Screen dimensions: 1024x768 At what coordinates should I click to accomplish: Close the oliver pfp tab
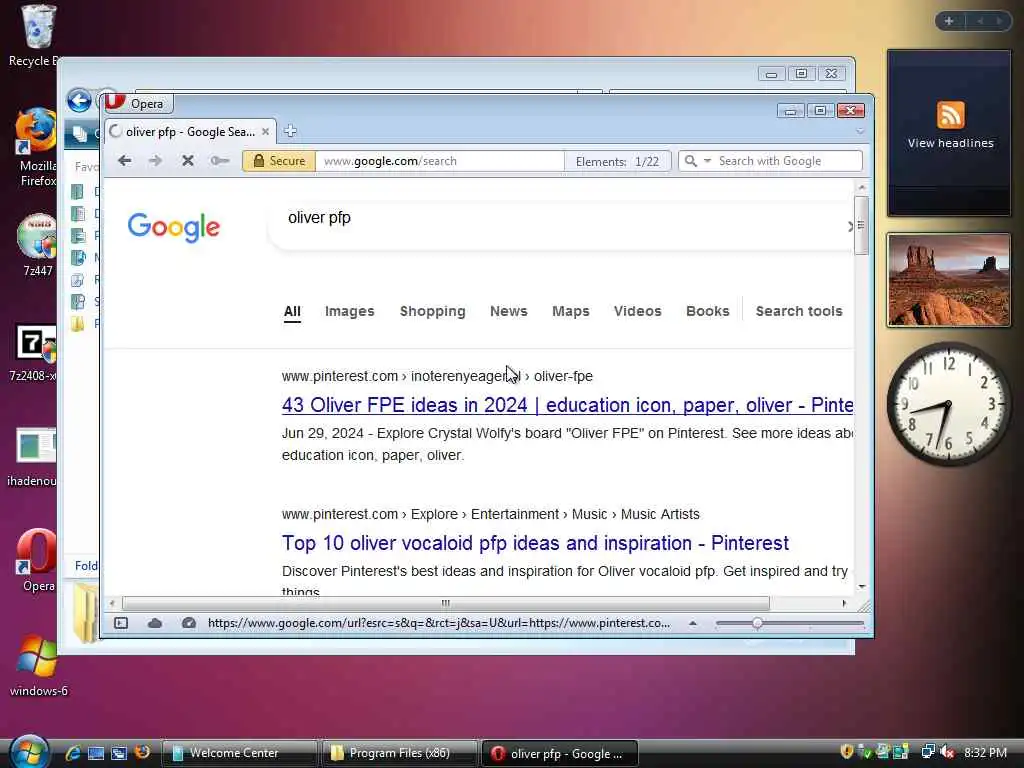coord(265,131)
